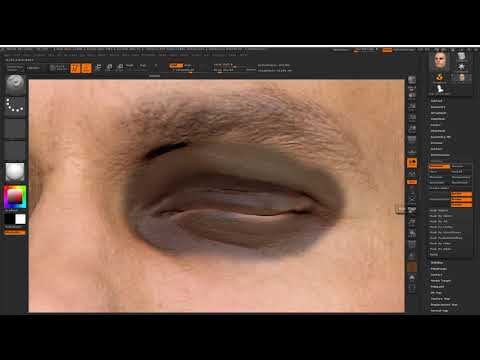This screenshot has width=480, height=360.
Task: Toggle Persp perspective view icon
Action: [x=412, y=140]
